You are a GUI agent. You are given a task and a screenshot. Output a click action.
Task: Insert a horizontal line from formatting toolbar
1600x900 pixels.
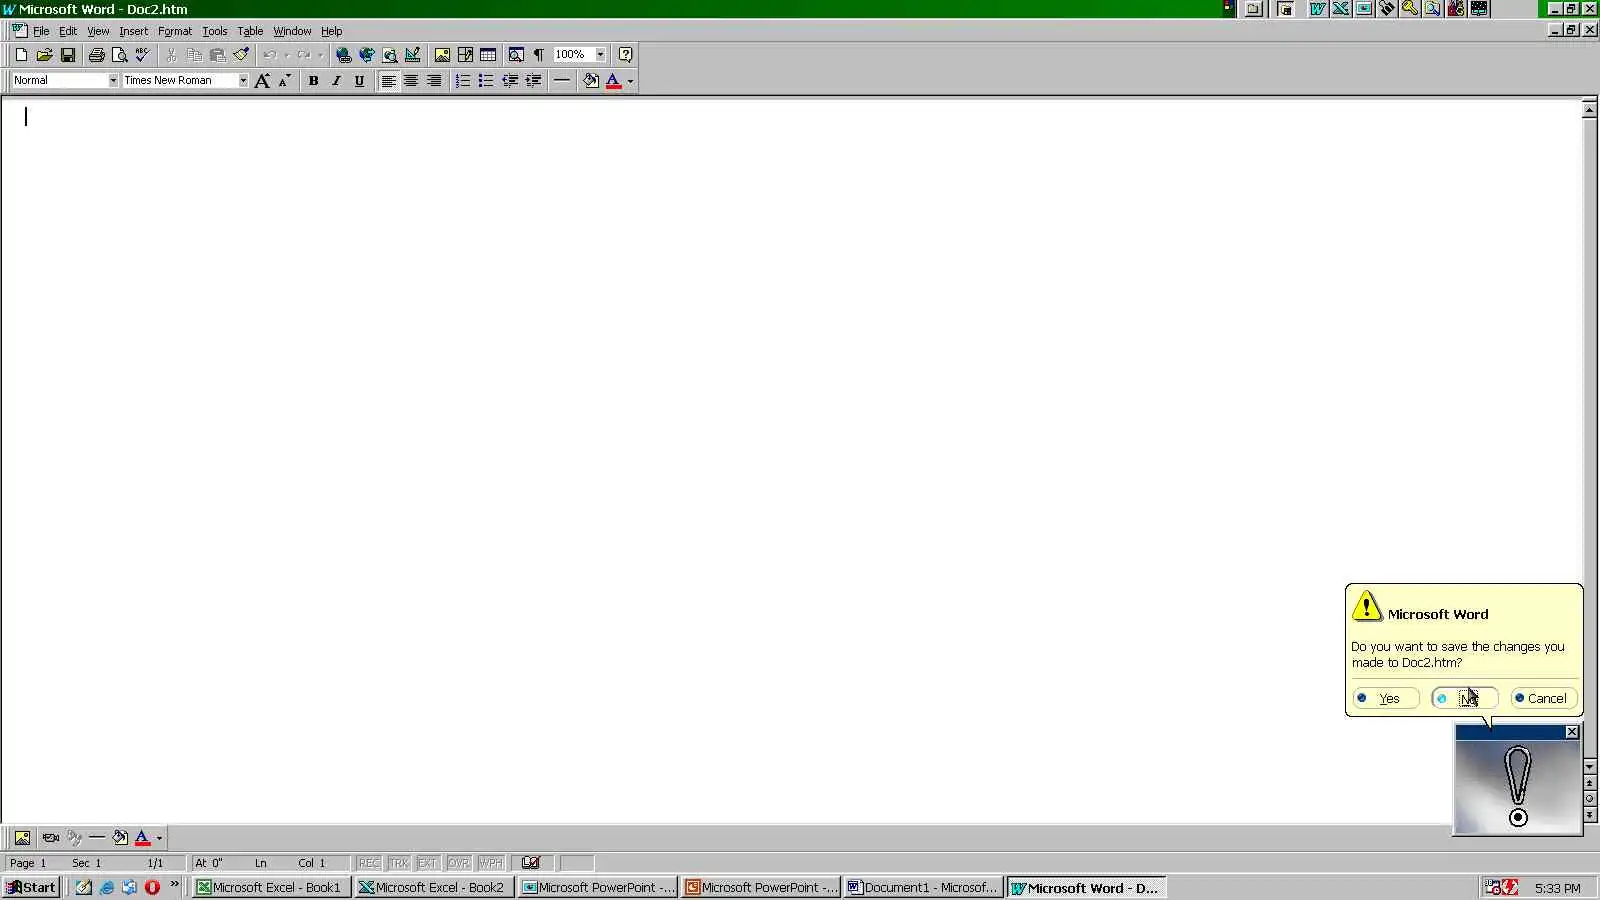point(562,81)
